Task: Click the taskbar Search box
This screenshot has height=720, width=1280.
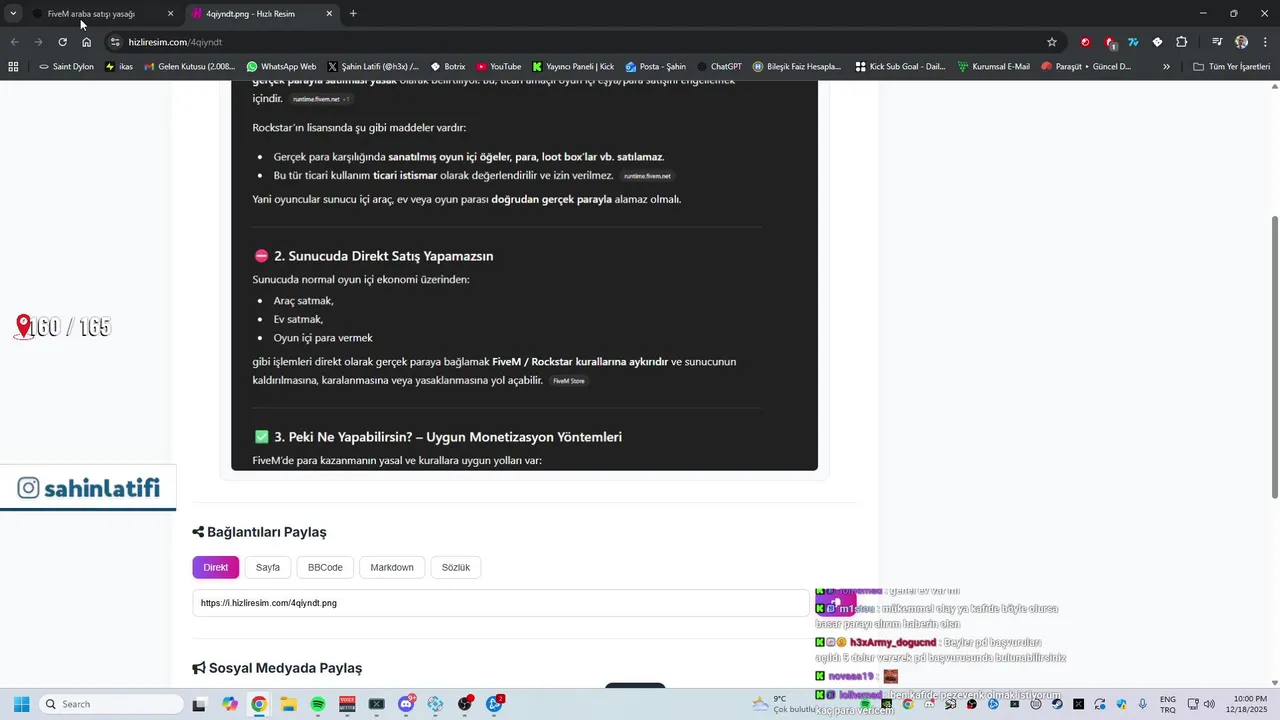Action: coord(111,704)
